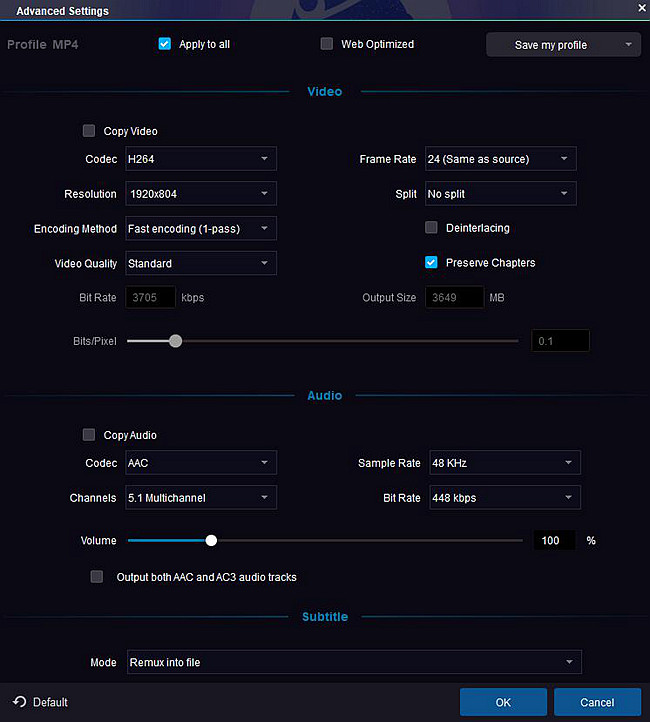The height and width of the screenshot is (722, 650).
Task: Click the Audio section heading
Action: (x=325, y=396)
